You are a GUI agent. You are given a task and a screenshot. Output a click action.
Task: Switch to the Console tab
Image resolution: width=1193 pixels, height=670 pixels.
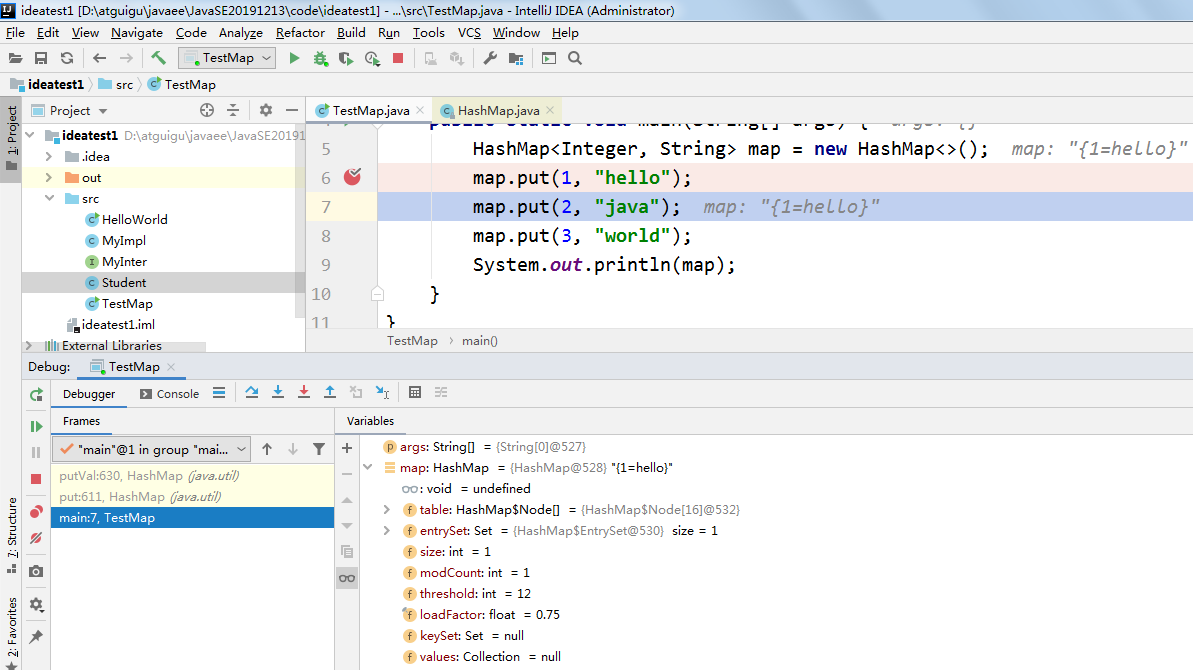click(169, 394)
